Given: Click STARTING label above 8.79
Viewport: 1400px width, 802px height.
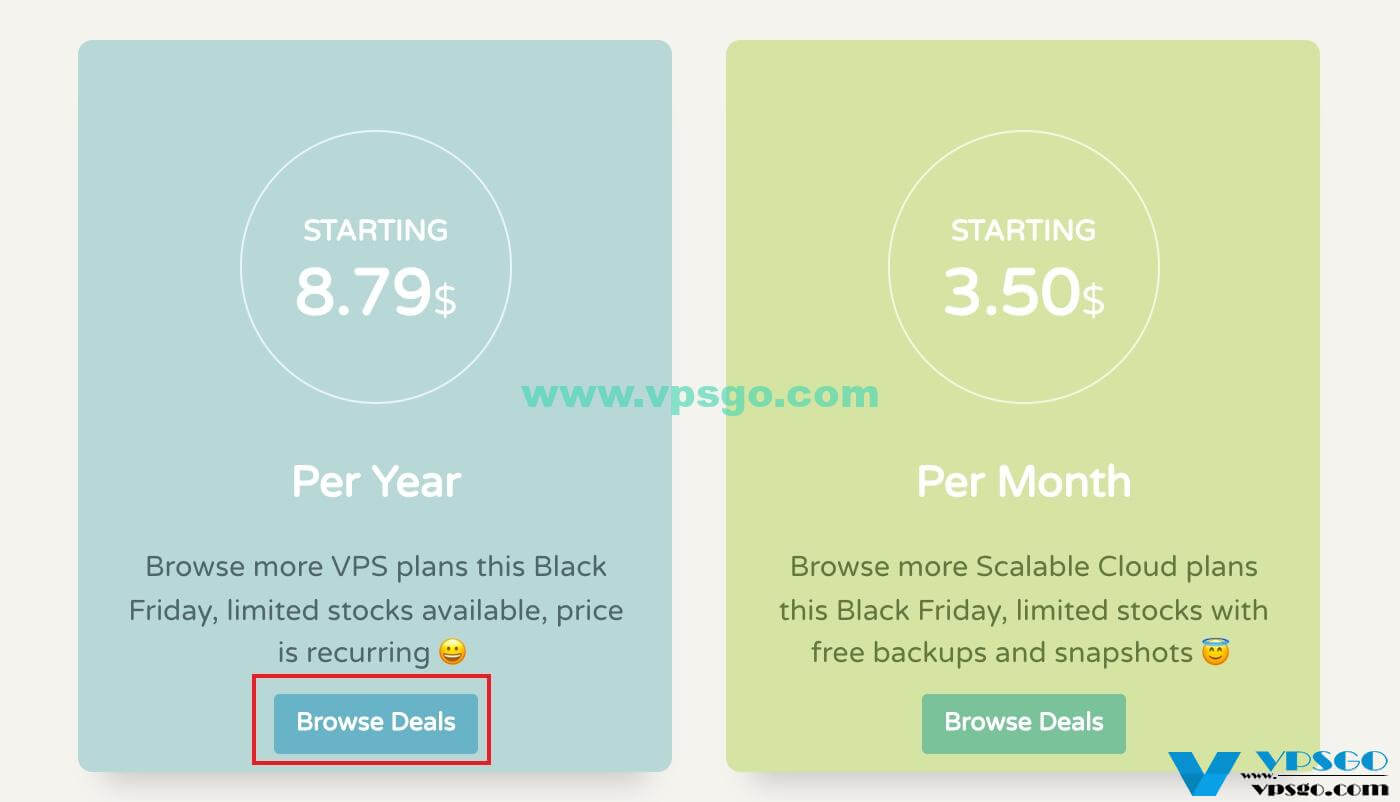Looking at the screenshot, I should point(376,231).
